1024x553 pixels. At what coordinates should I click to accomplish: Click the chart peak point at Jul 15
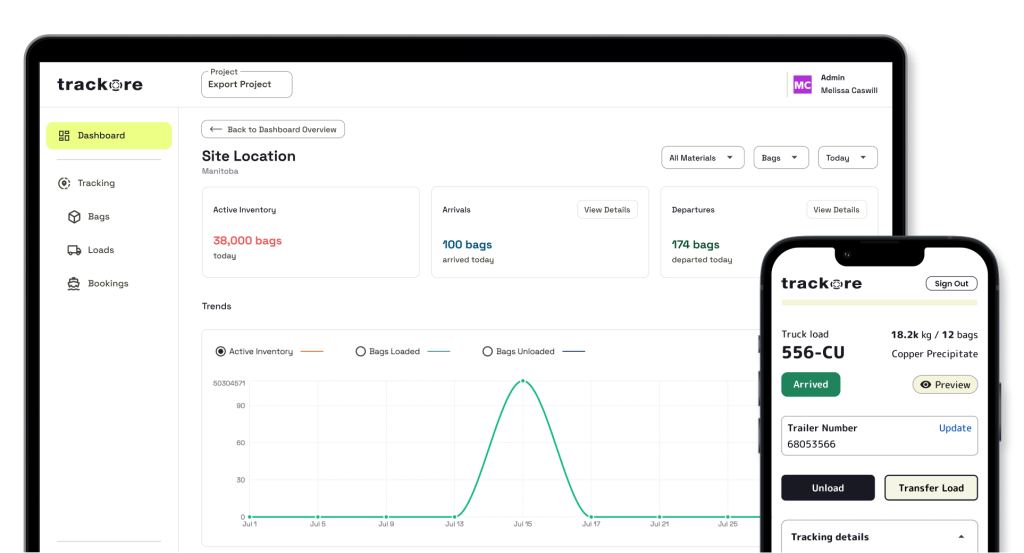click(522, 381)
